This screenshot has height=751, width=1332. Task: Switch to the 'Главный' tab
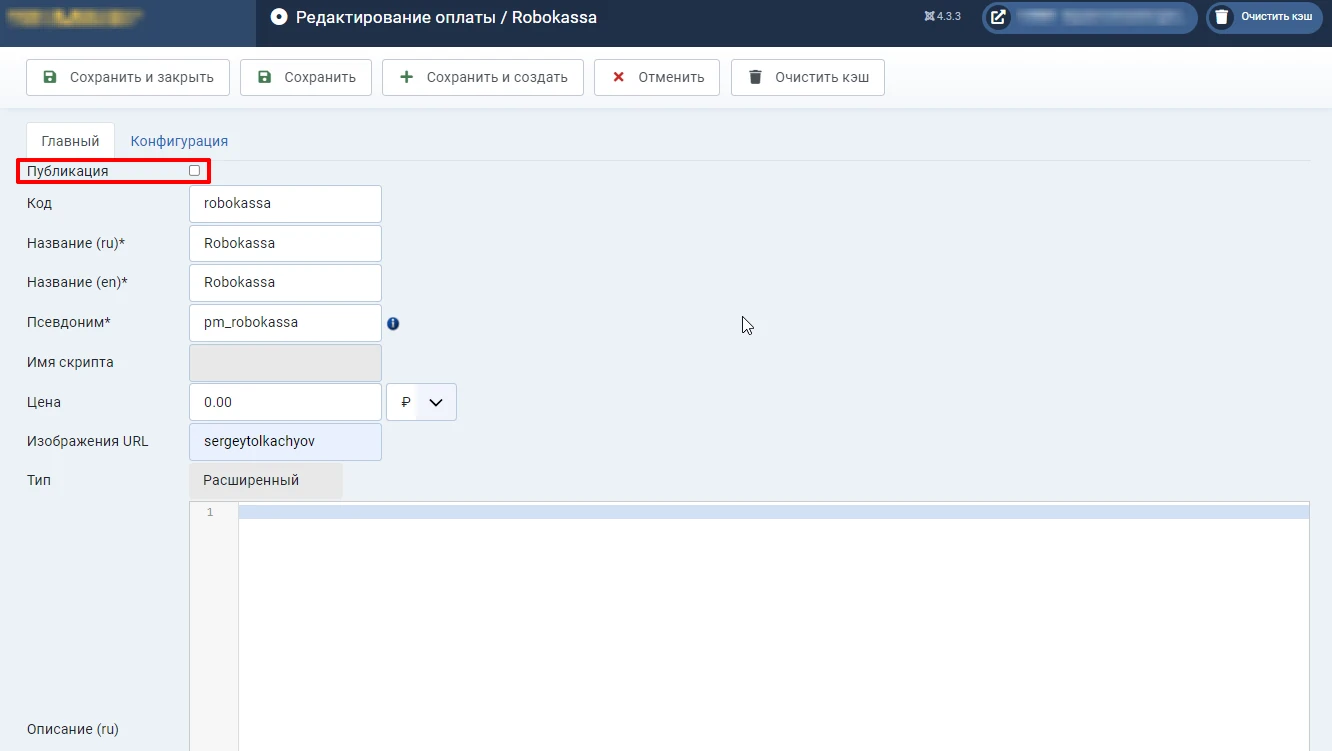[70, 141]
